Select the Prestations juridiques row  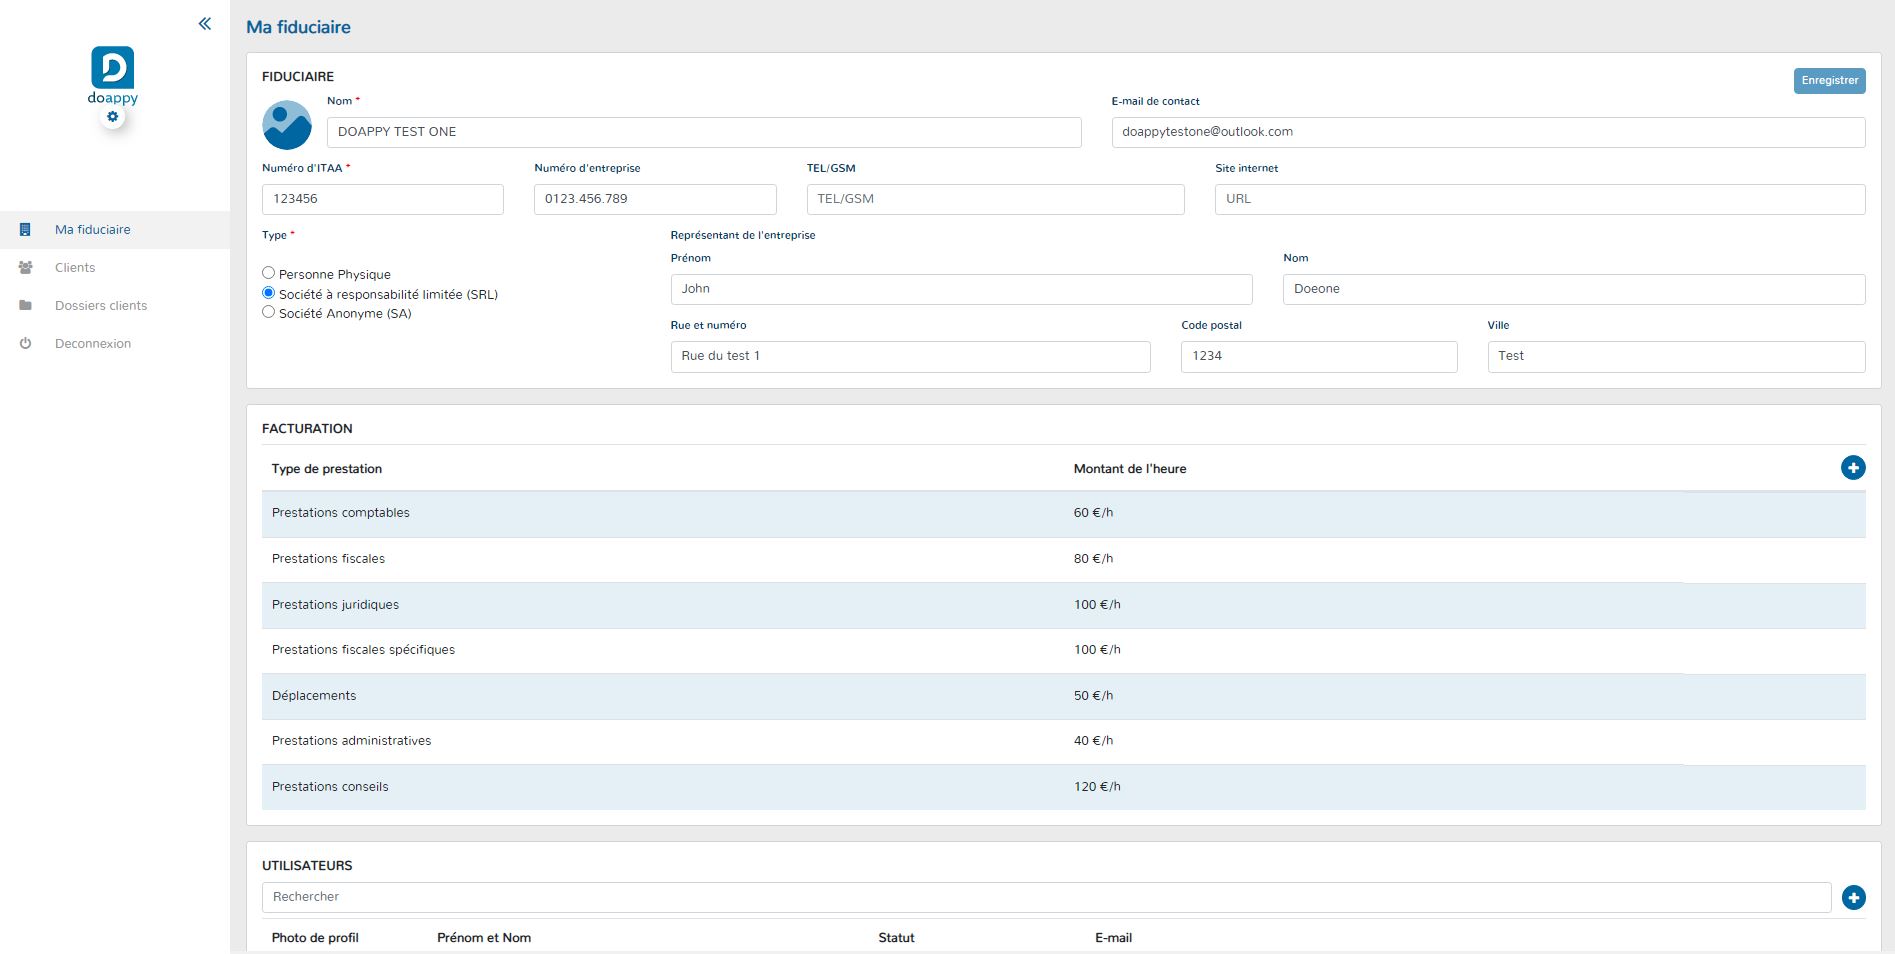tap(1063, 605)
